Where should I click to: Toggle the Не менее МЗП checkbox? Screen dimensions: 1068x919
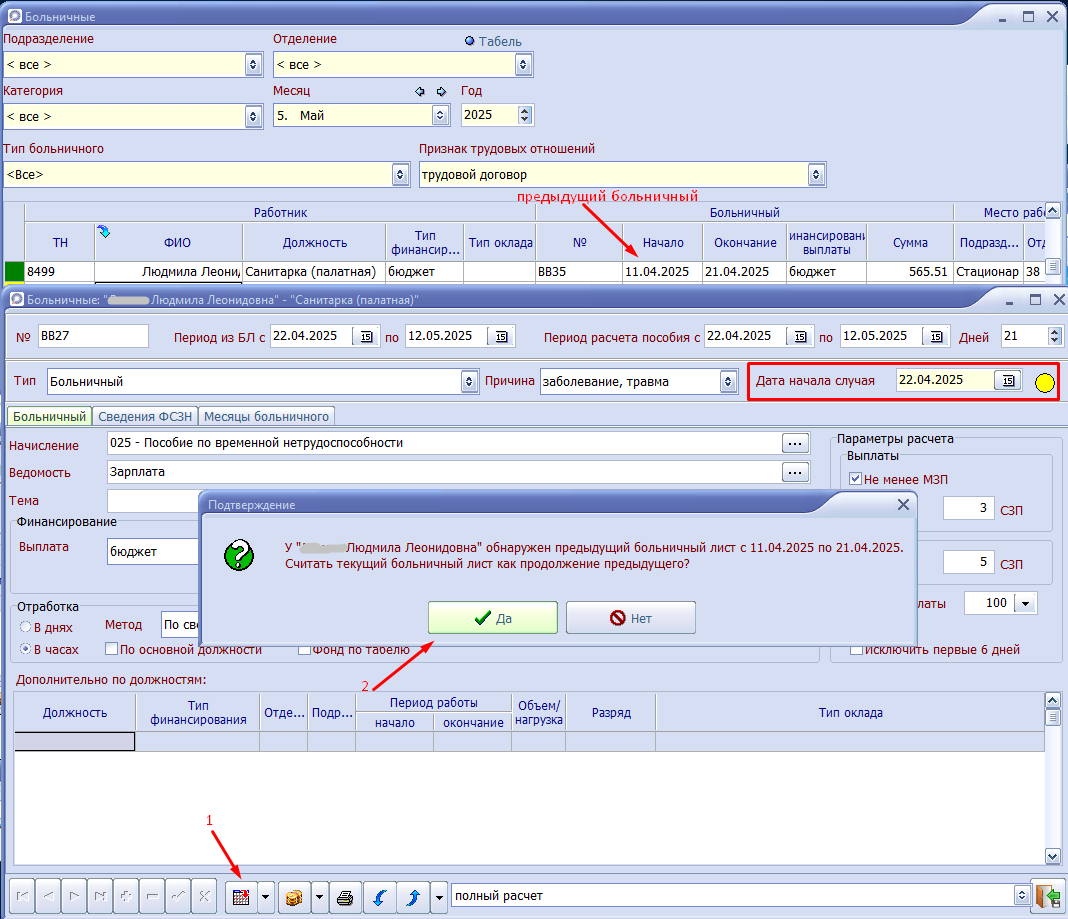click(x=855, y=479)
